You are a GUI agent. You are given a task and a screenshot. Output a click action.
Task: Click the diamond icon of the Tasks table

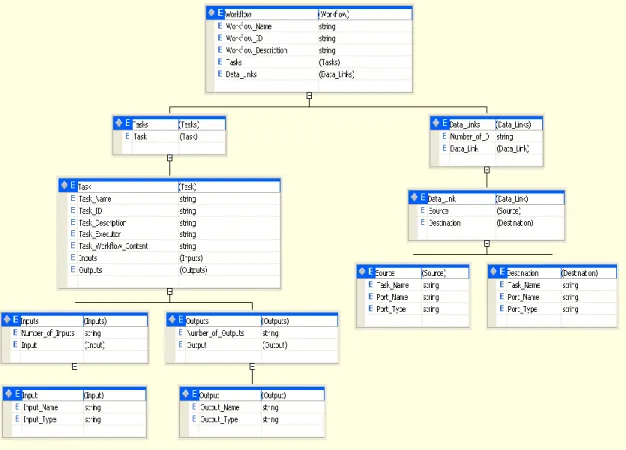(119, 123)
